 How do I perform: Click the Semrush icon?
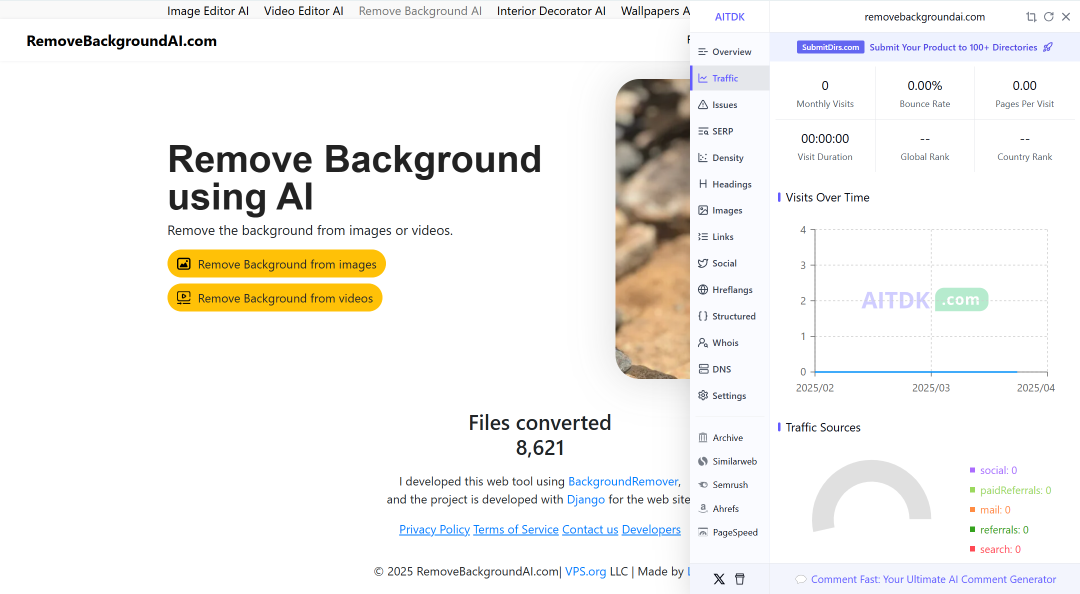coord(703,484)
